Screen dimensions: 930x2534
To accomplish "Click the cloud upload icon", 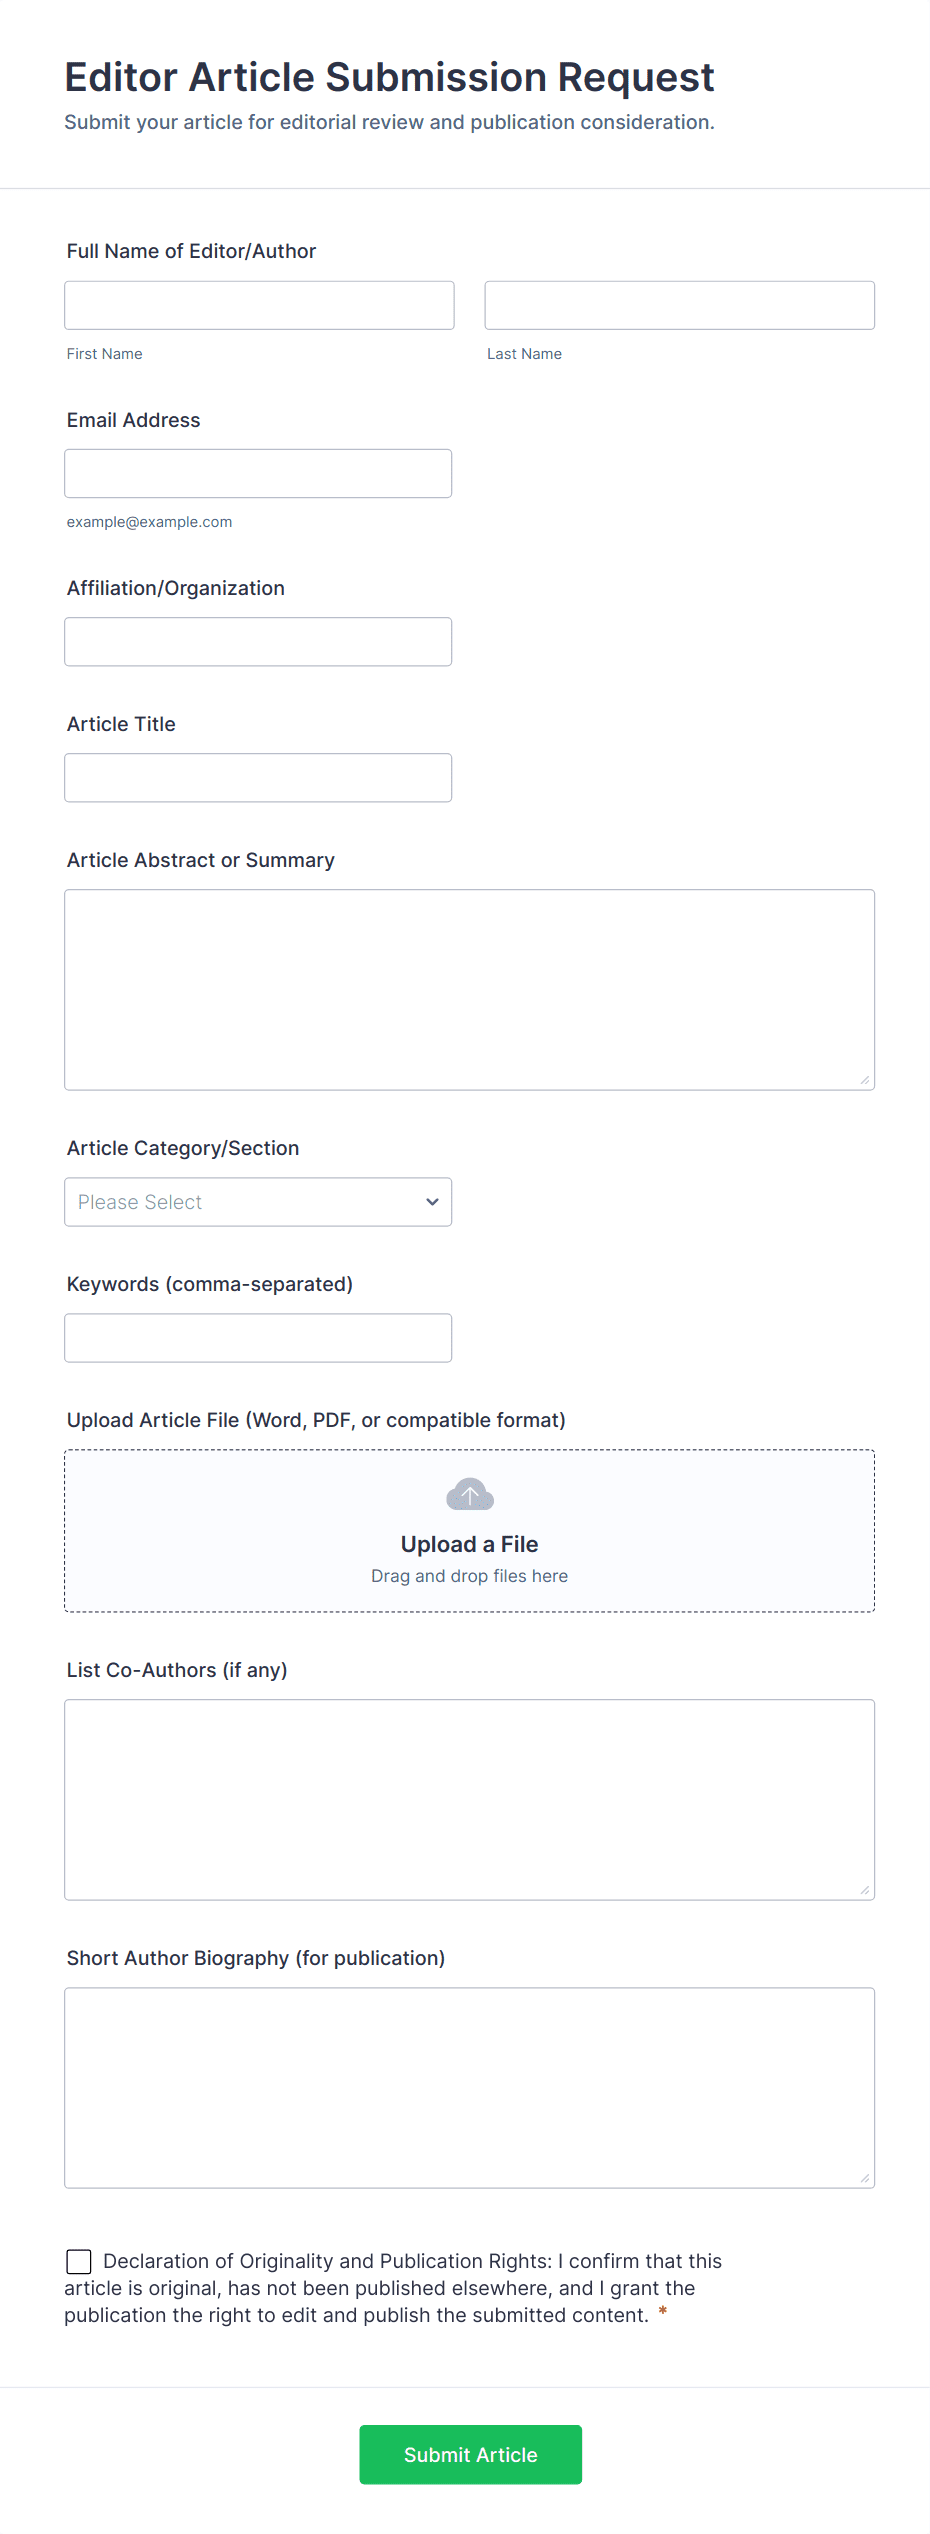I will pyautogui.click(x=469, y=1495).
